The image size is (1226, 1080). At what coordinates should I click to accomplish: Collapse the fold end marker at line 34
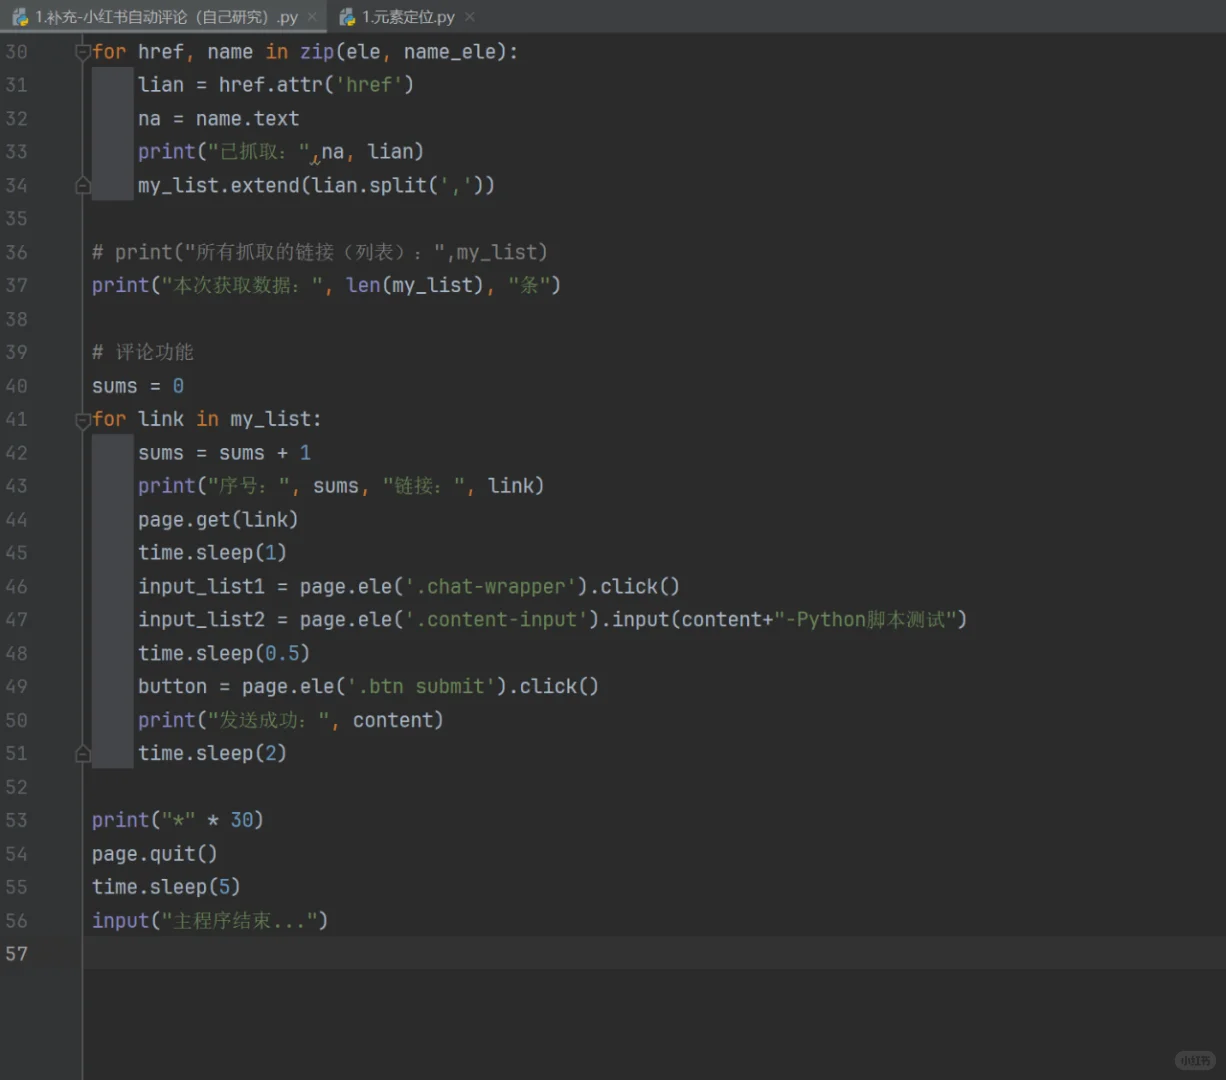click(83, 185)
